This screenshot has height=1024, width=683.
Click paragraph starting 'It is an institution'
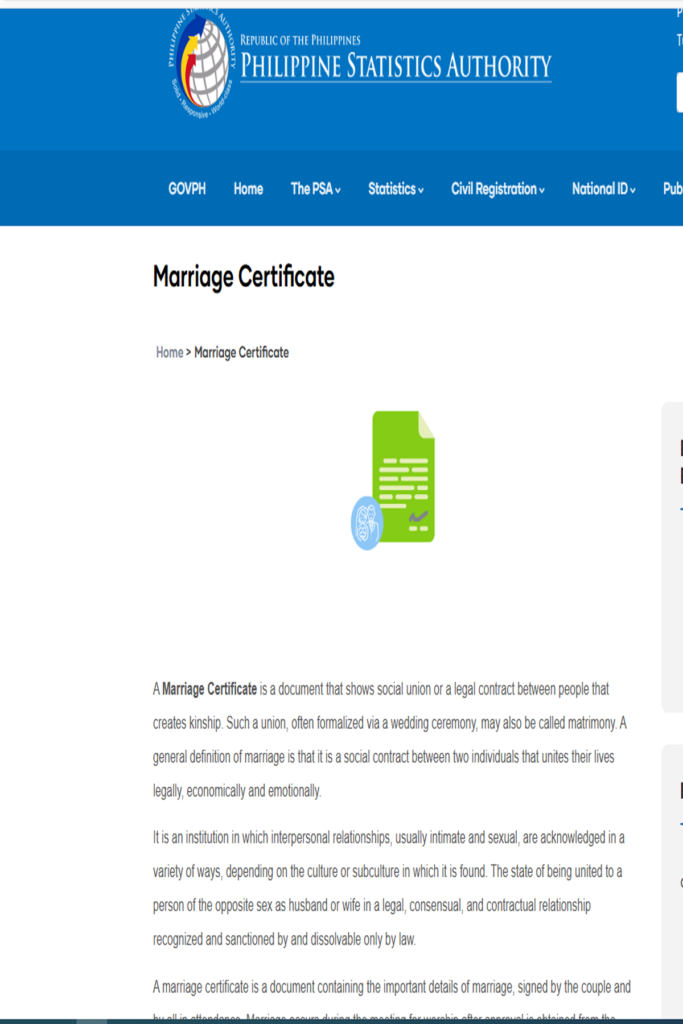click(389, 888)
